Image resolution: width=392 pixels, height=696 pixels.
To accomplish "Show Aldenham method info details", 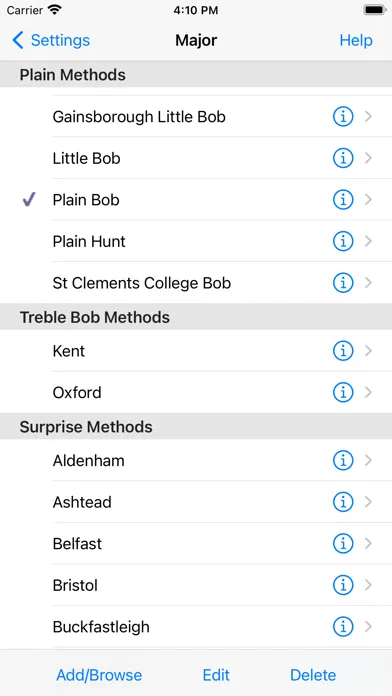I will click(343, 461).
